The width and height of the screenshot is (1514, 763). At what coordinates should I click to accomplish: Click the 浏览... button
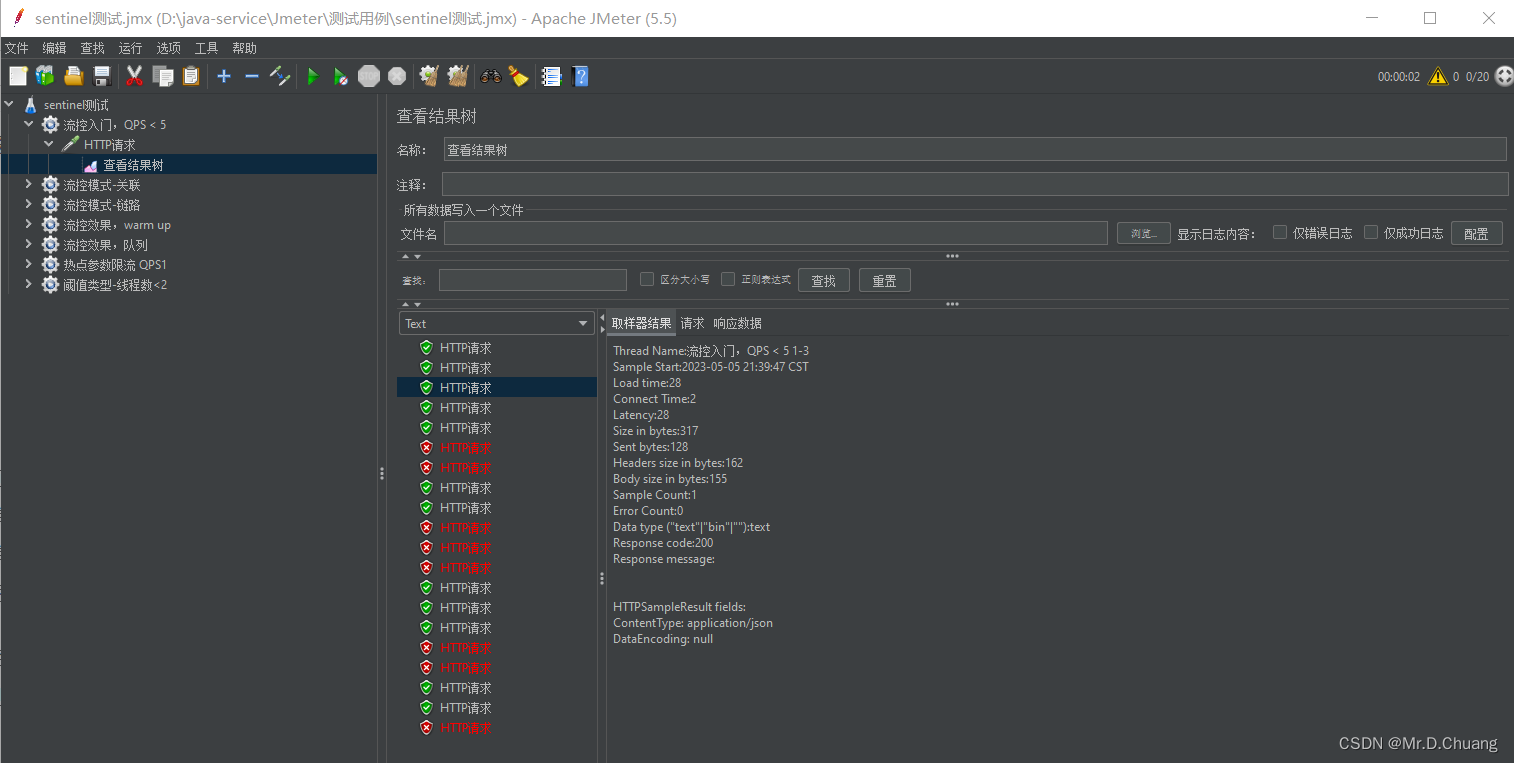1144,233
